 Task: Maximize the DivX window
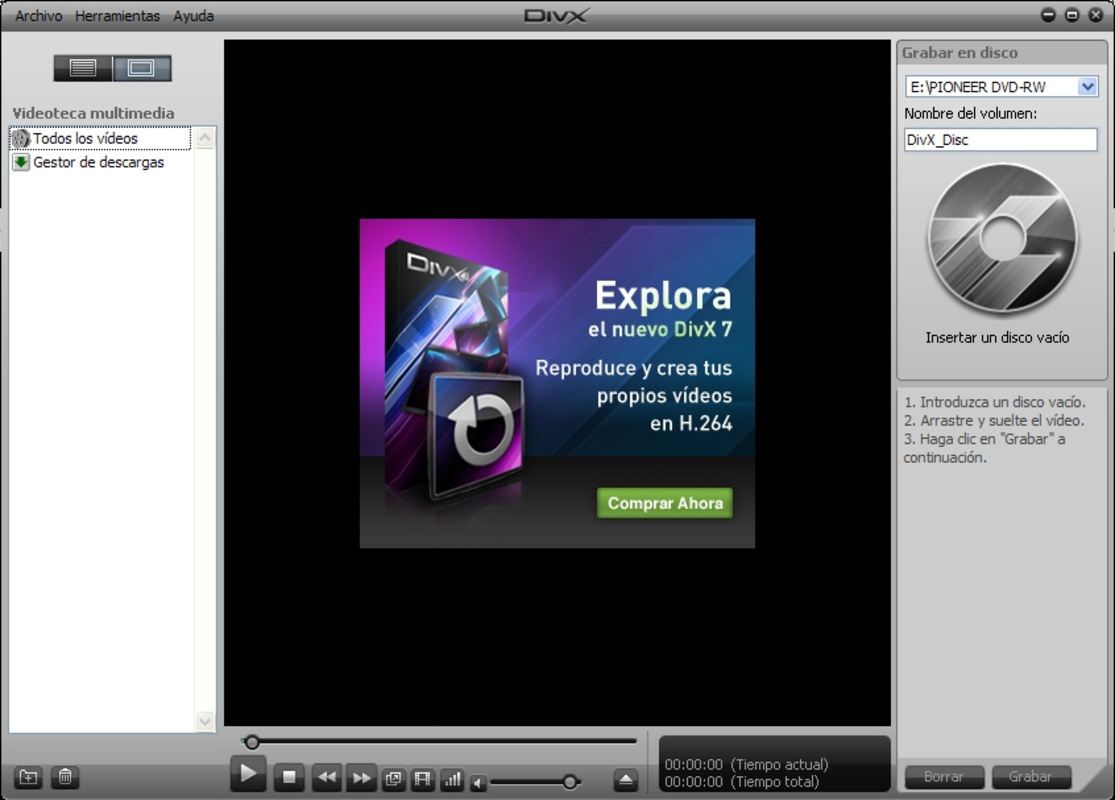point(1072,15)
